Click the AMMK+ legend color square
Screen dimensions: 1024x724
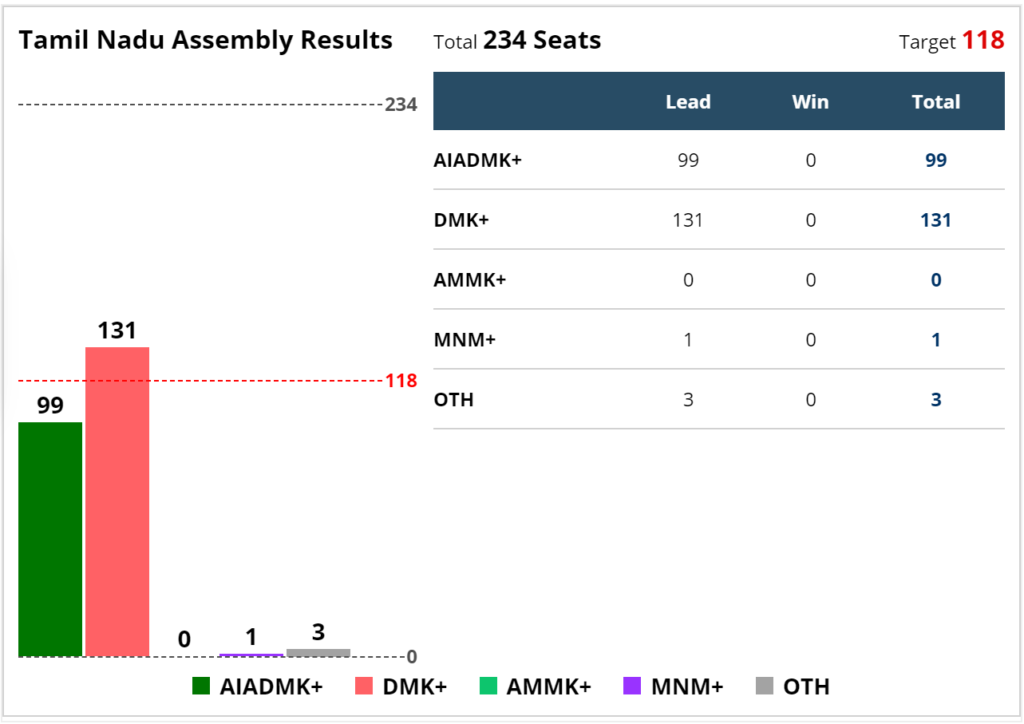point(488,686)
